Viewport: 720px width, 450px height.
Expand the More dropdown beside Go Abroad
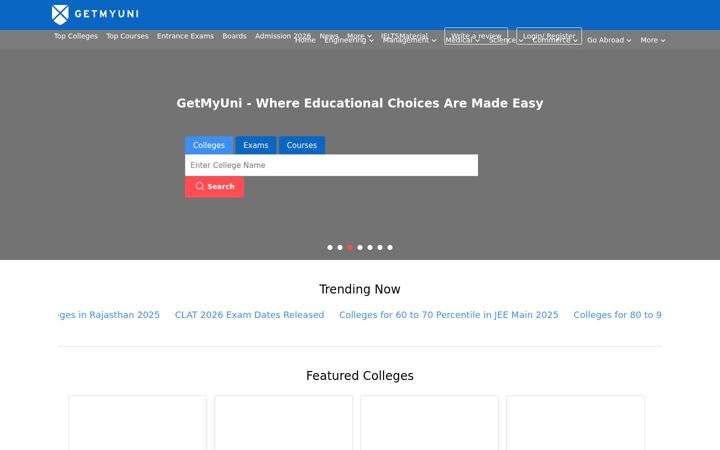[652, 40]
